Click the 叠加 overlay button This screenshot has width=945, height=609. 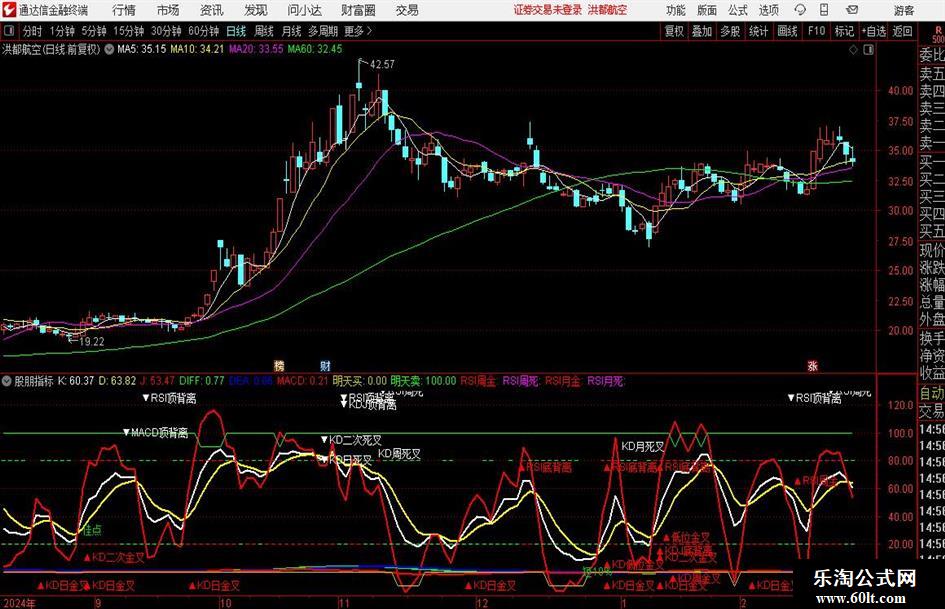[x=702, y=31]
